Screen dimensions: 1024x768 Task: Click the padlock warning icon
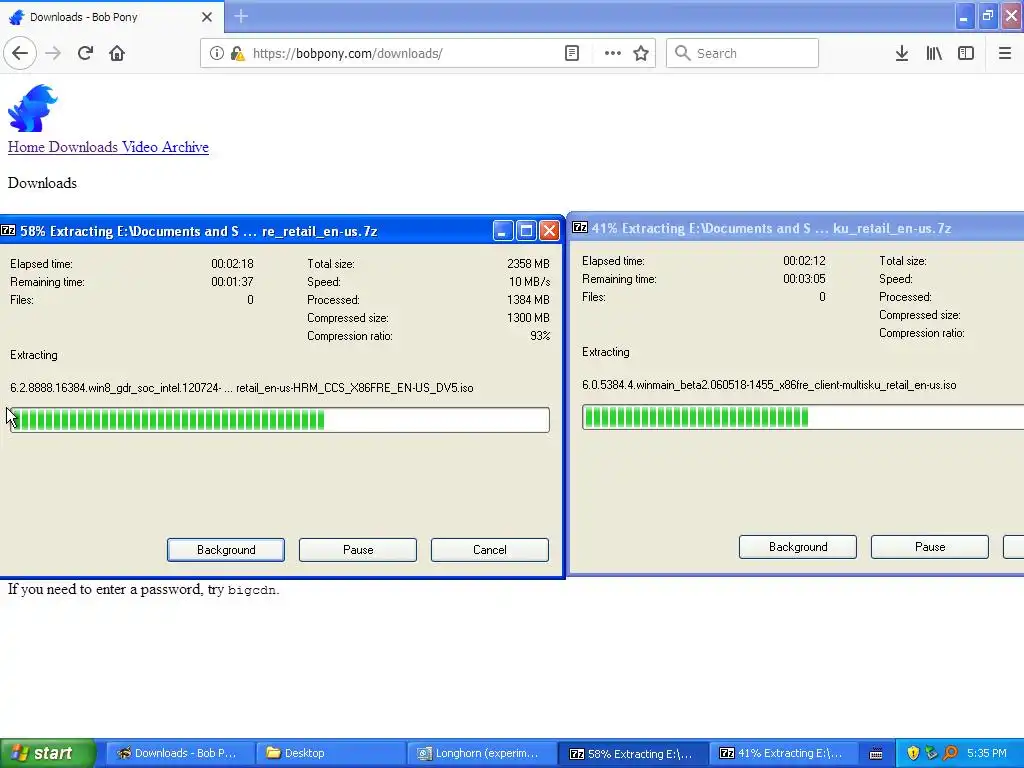(x=237, y=53)
